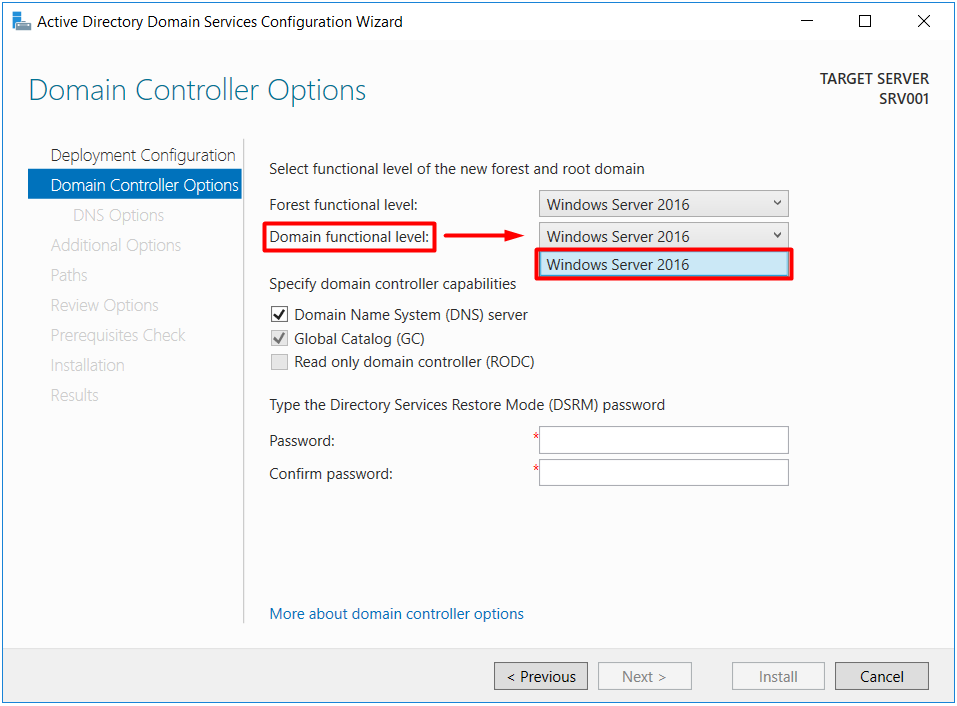This screenshot has height=706, width=957.
Task: Click the server name 'SRV001'
Action: click(x=904, y=99)
